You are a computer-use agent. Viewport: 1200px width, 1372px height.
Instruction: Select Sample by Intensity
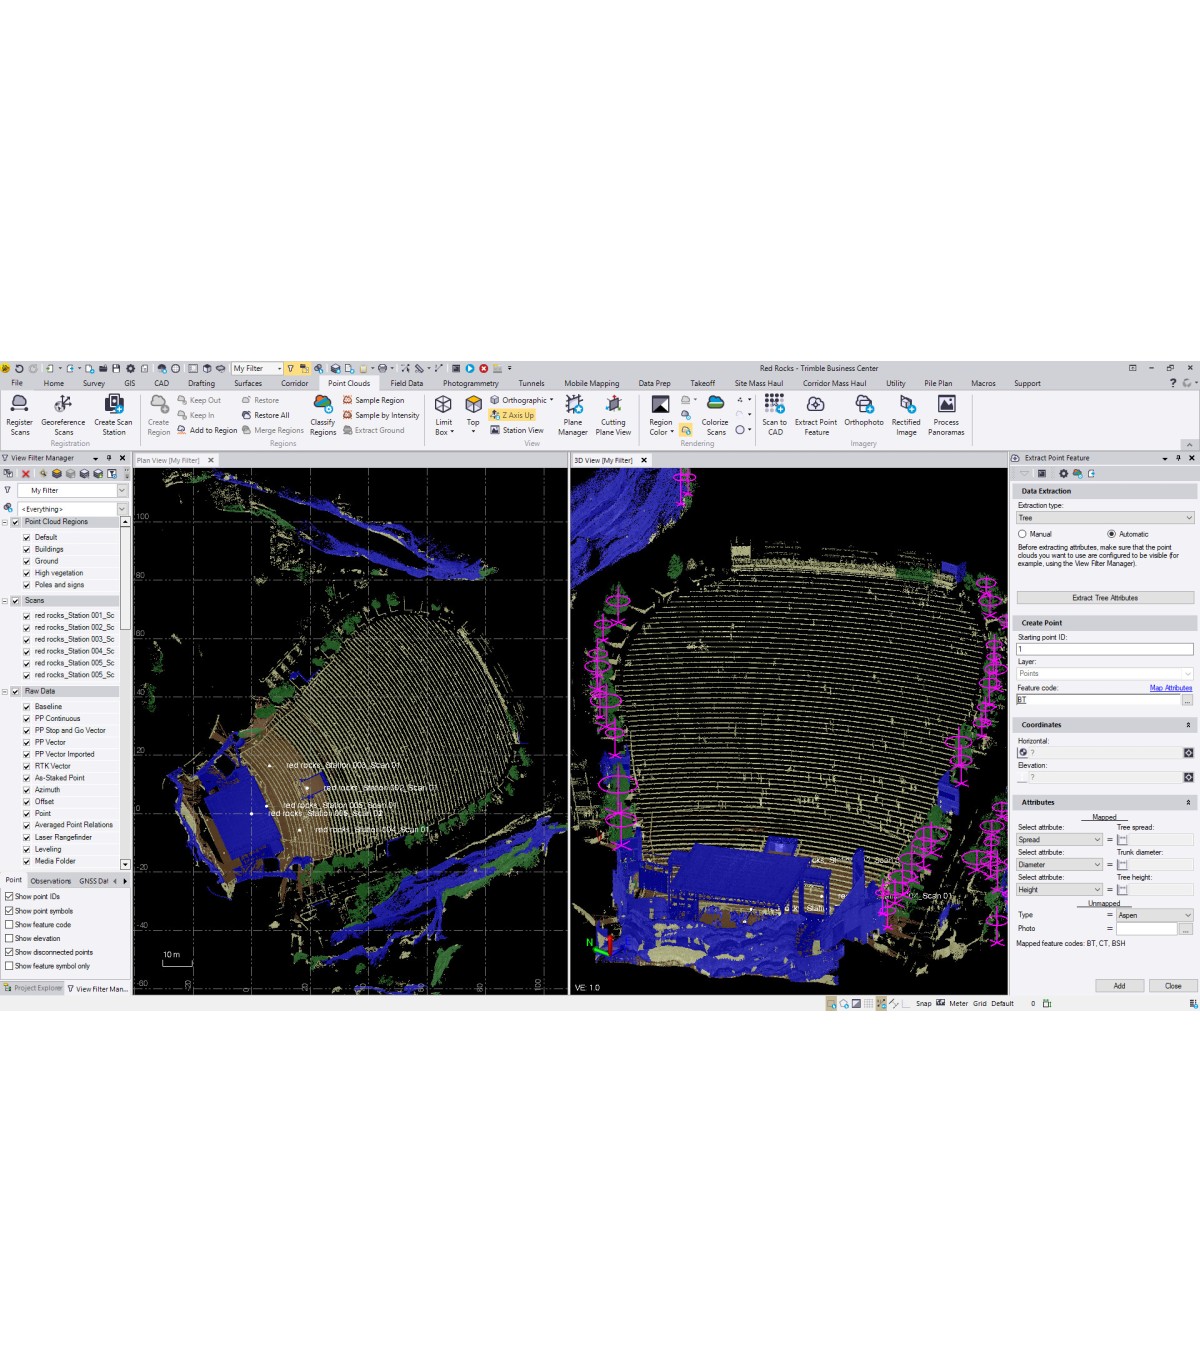[381, 415]
